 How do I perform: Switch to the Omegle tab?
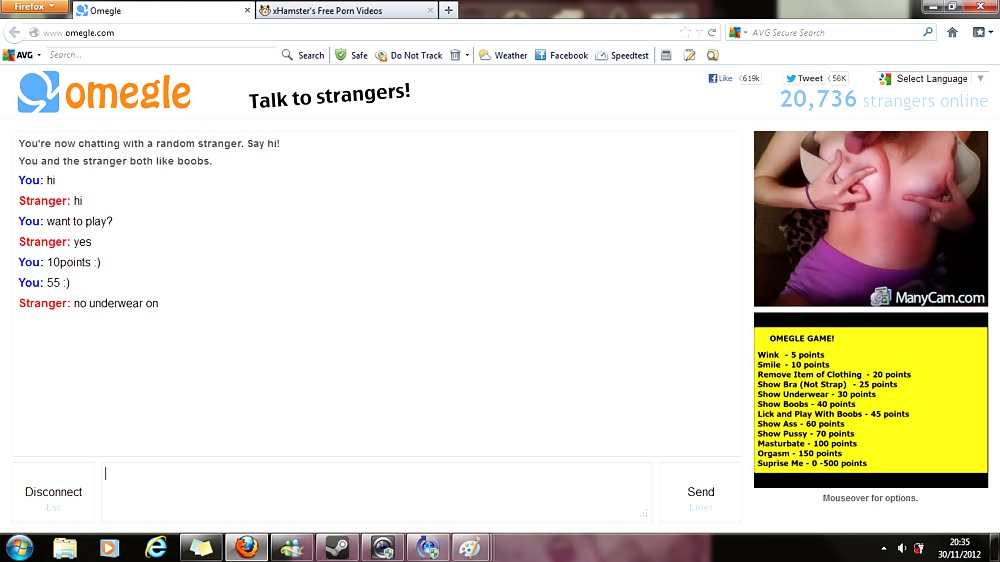pos(160,10)
